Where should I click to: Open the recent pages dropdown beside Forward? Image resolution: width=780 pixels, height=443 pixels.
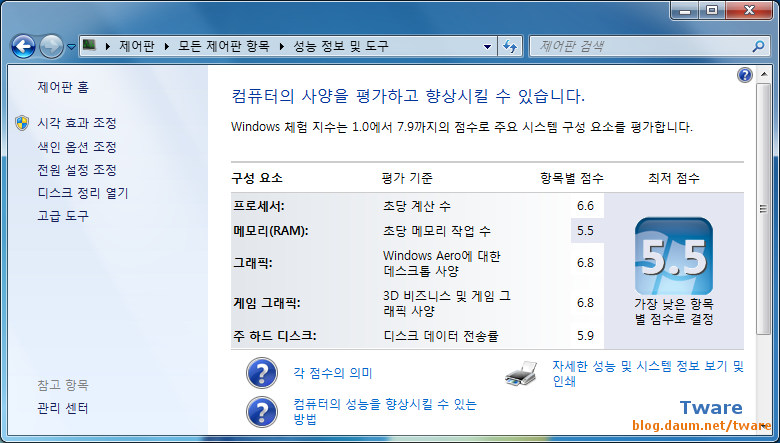[x=71, y=47]
